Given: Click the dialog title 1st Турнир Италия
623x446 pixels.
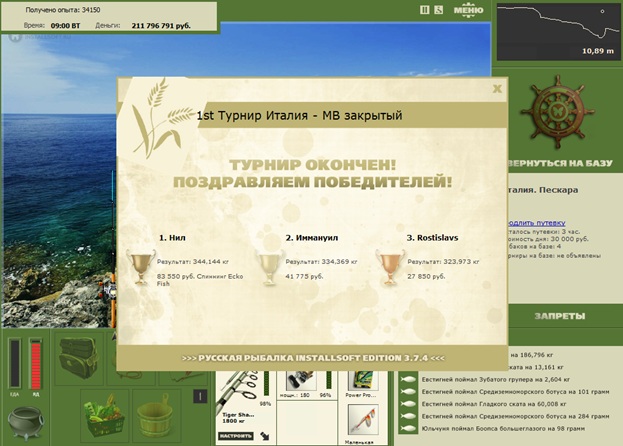Looking at the screenshot, I should point(300,116).
